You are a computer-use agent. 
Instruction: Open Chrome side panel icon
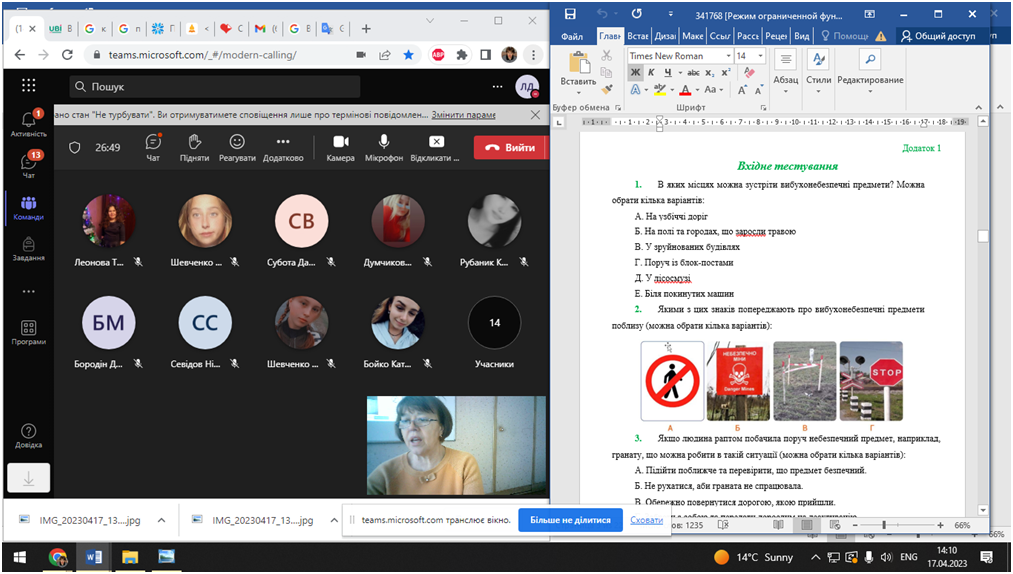[x=485, y=55]
